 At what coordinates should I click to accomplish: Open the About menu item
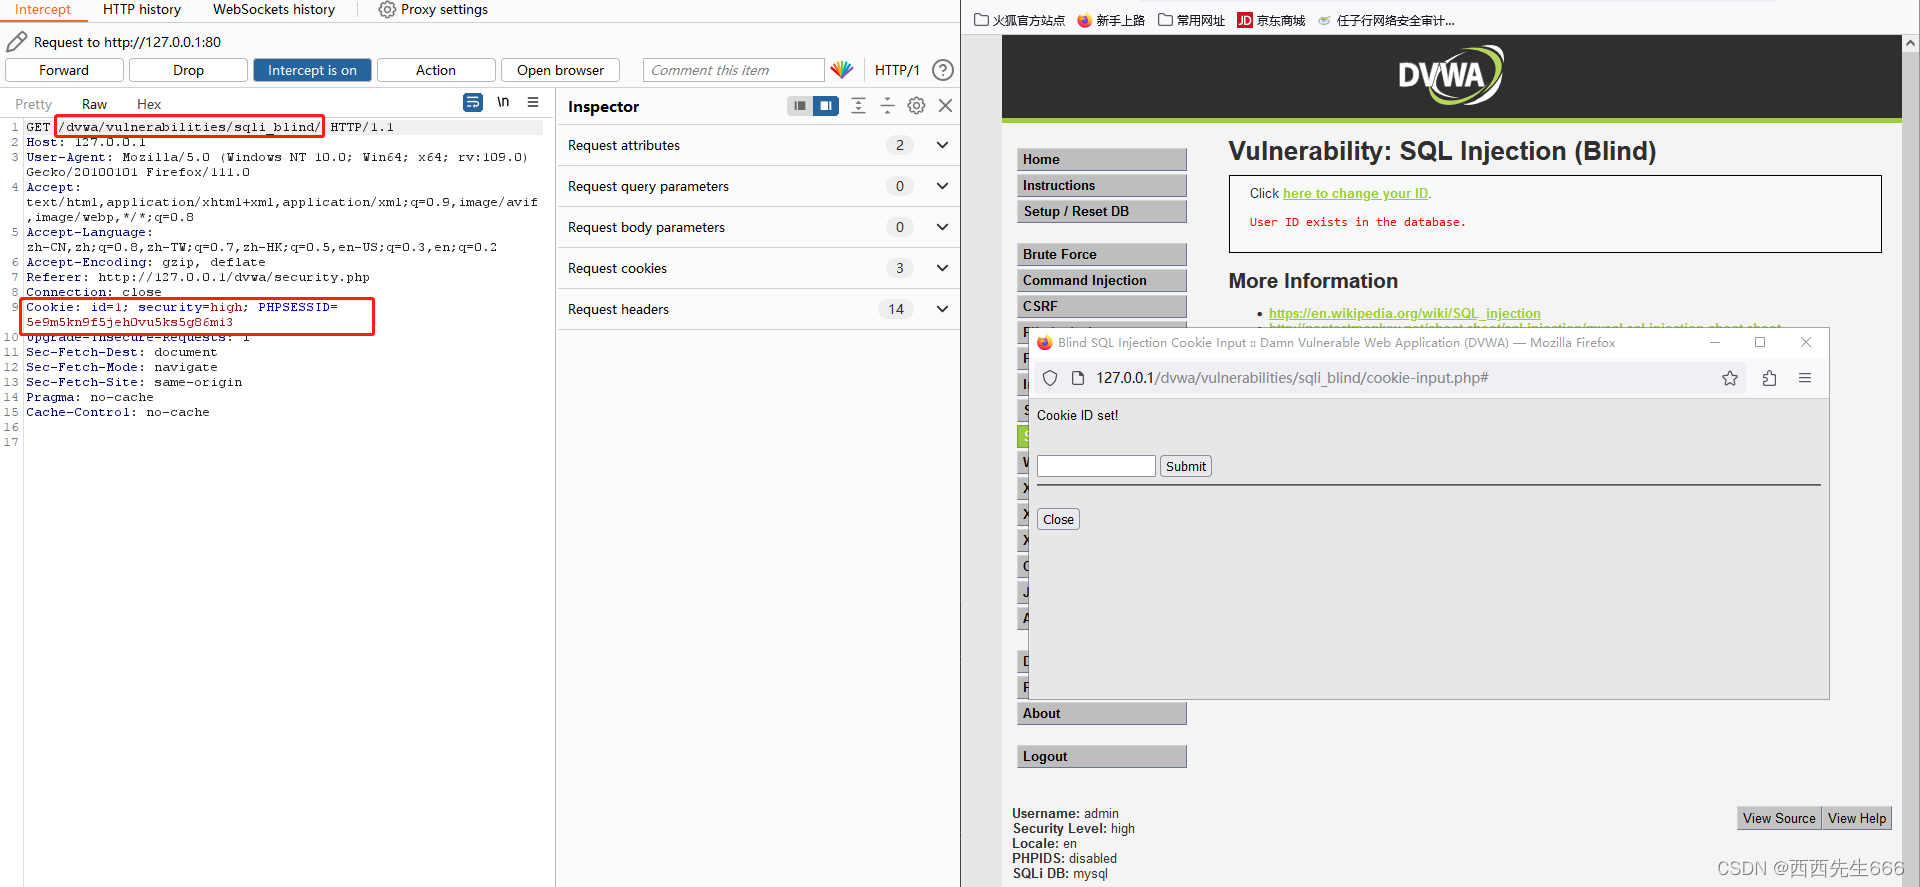coord(1102,713)
